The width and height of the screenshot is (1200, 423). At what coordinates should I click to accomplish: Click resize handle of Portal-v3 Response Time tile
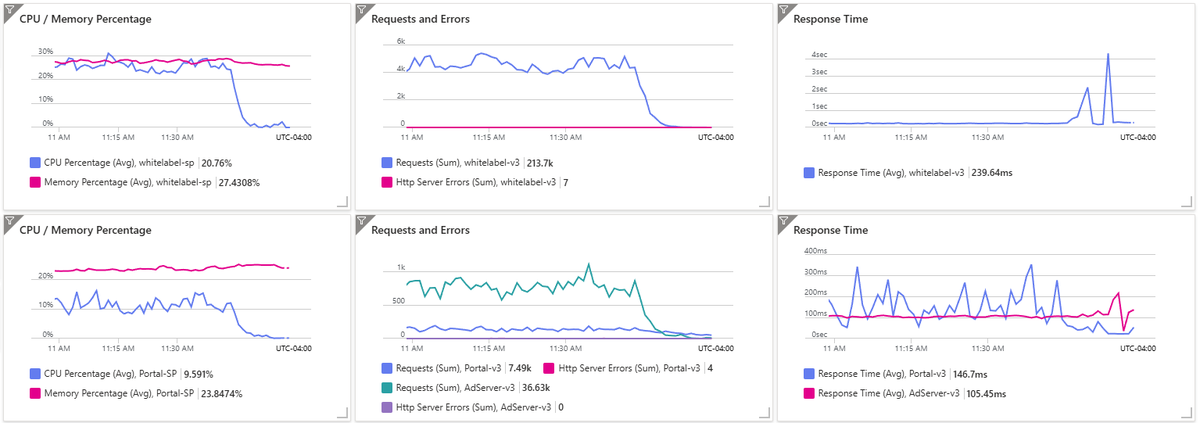pos(1186,413)
